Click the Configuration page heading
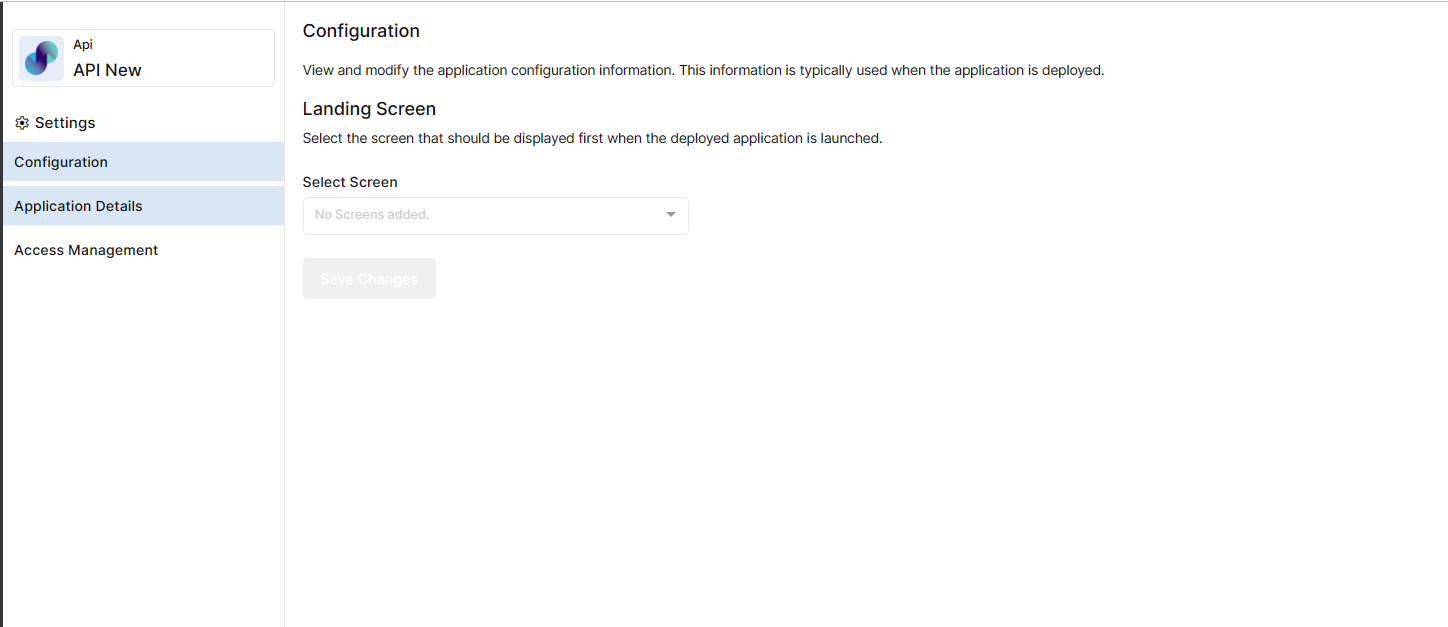The width and height of the screenshot is (1448, 627). click(361, 31)
